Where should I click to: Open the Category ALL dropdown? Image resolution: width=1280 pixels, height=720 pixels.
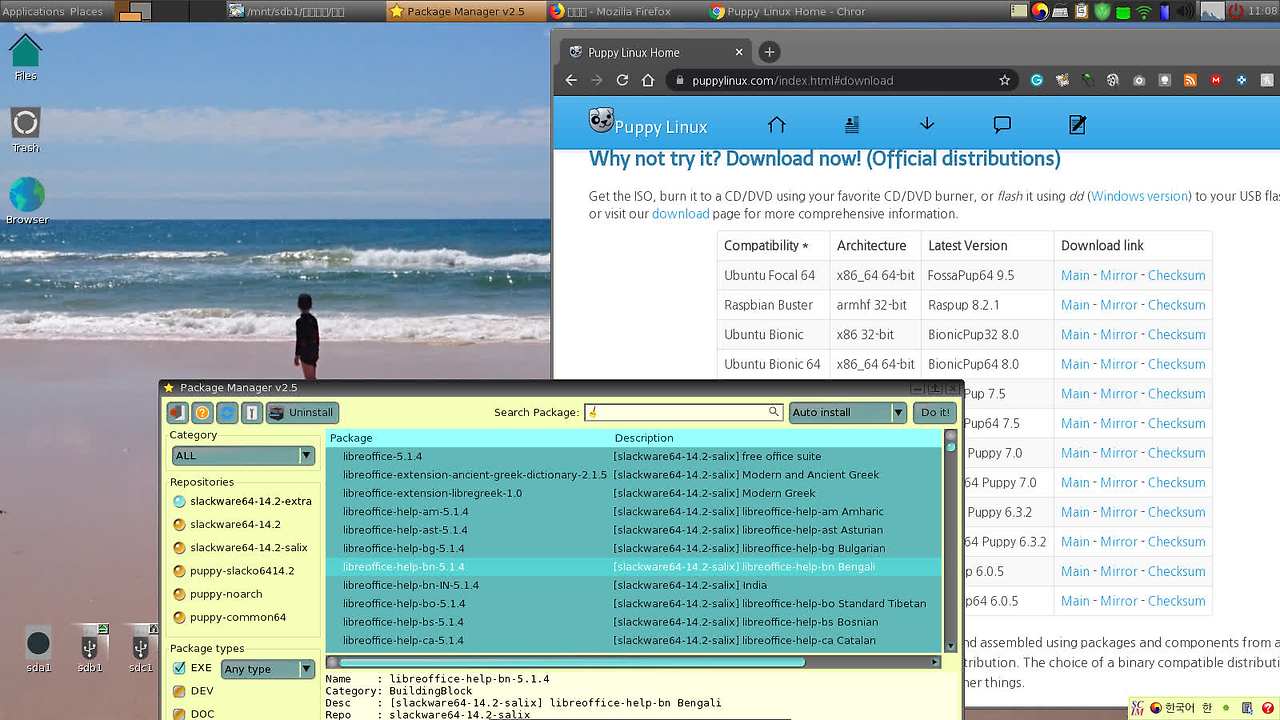[x=242, y=455]
